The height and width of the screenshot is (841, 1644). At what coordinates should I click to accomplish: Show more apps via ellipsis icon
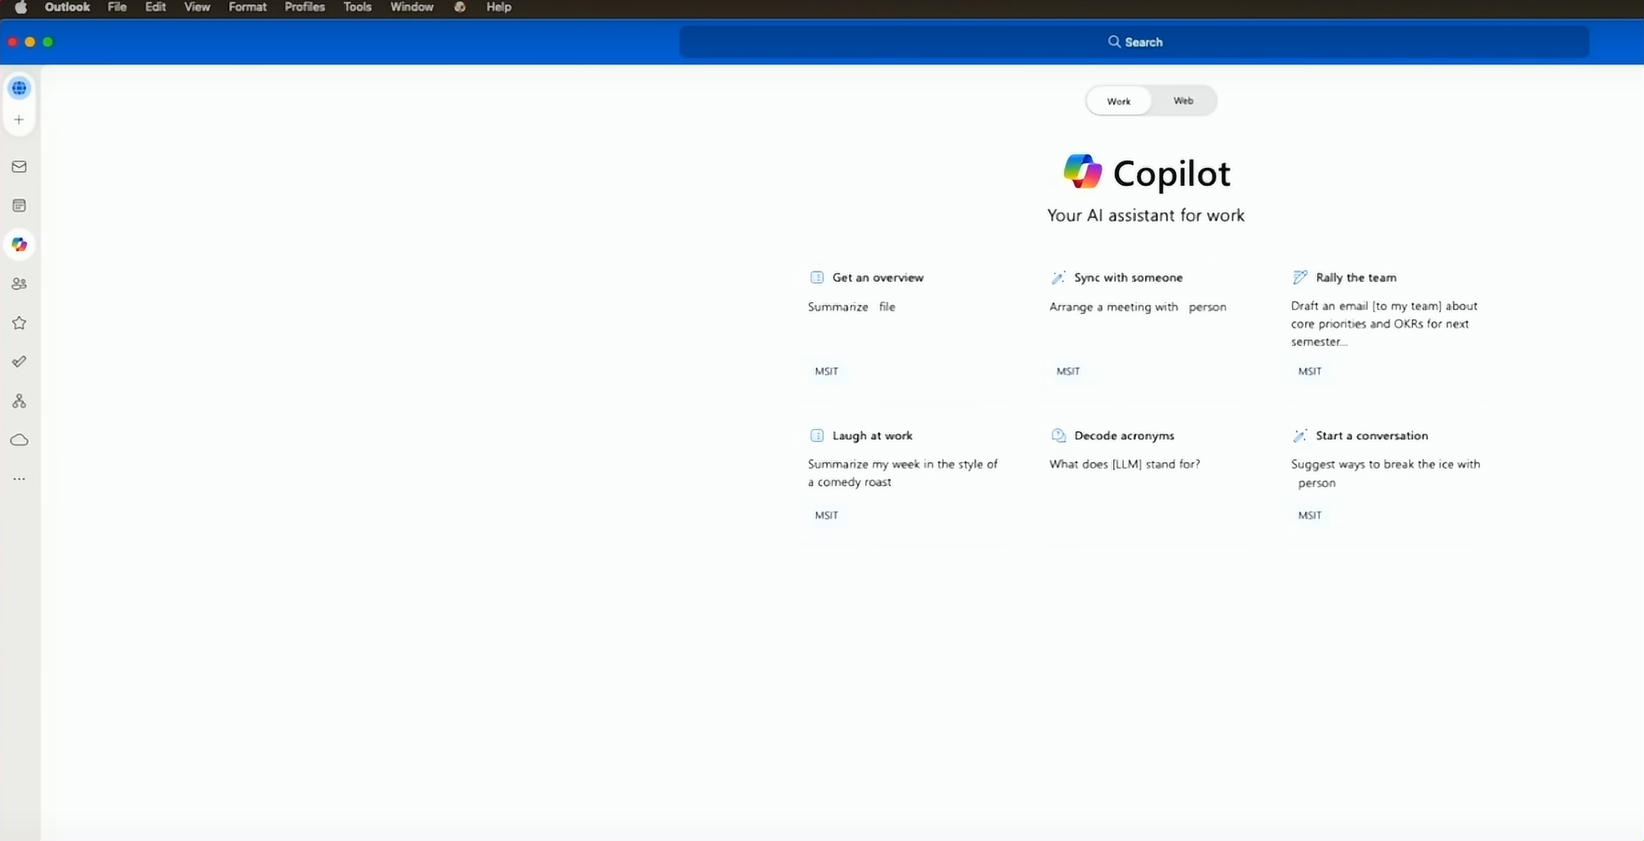(x=19, y=479)
